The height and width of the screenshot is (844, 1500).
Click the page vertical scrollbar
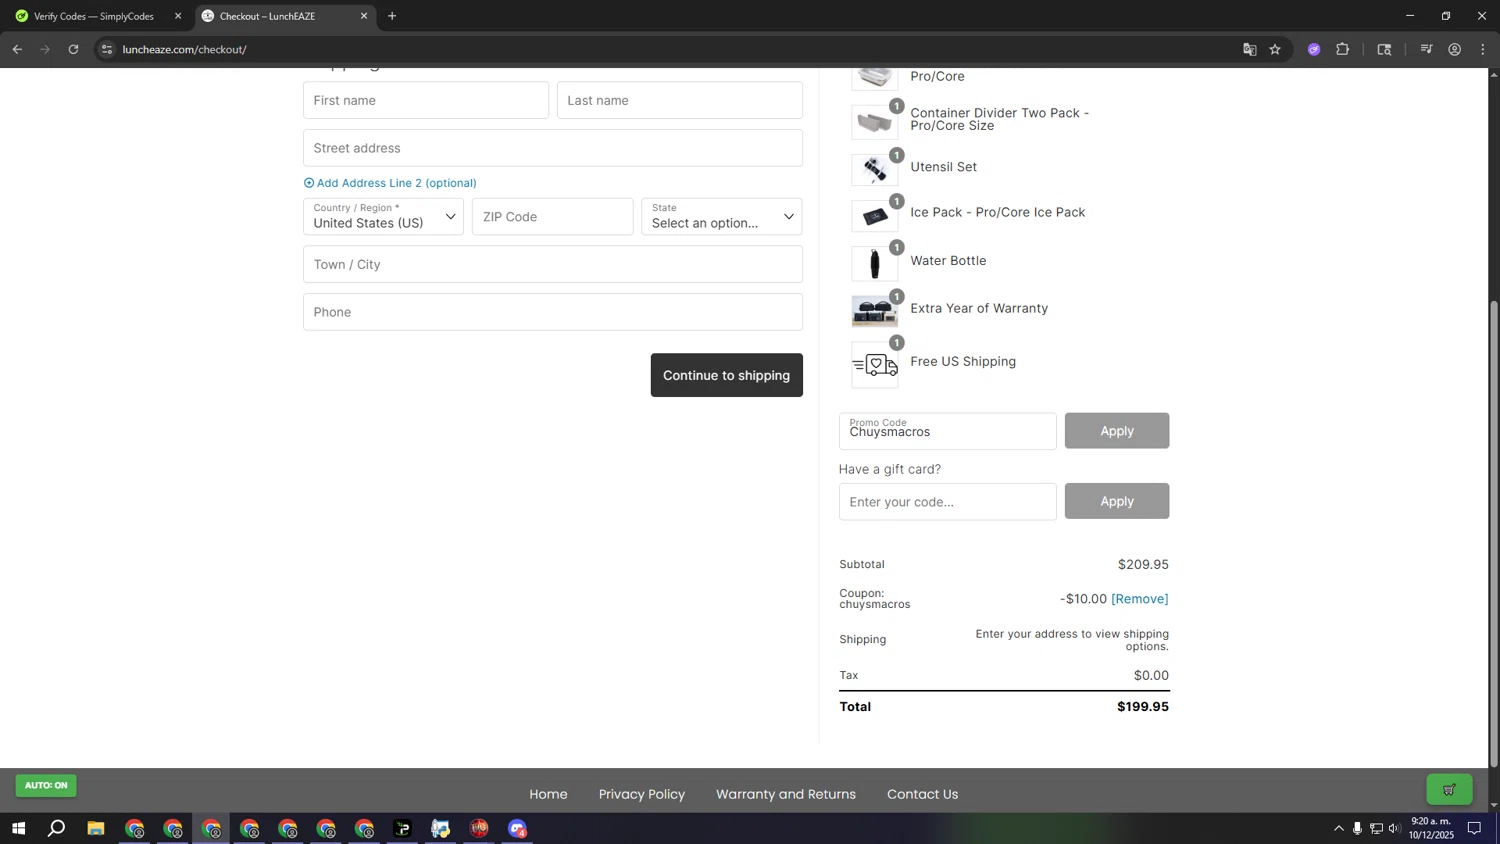pyautogui.click(x=1494, y=535)
